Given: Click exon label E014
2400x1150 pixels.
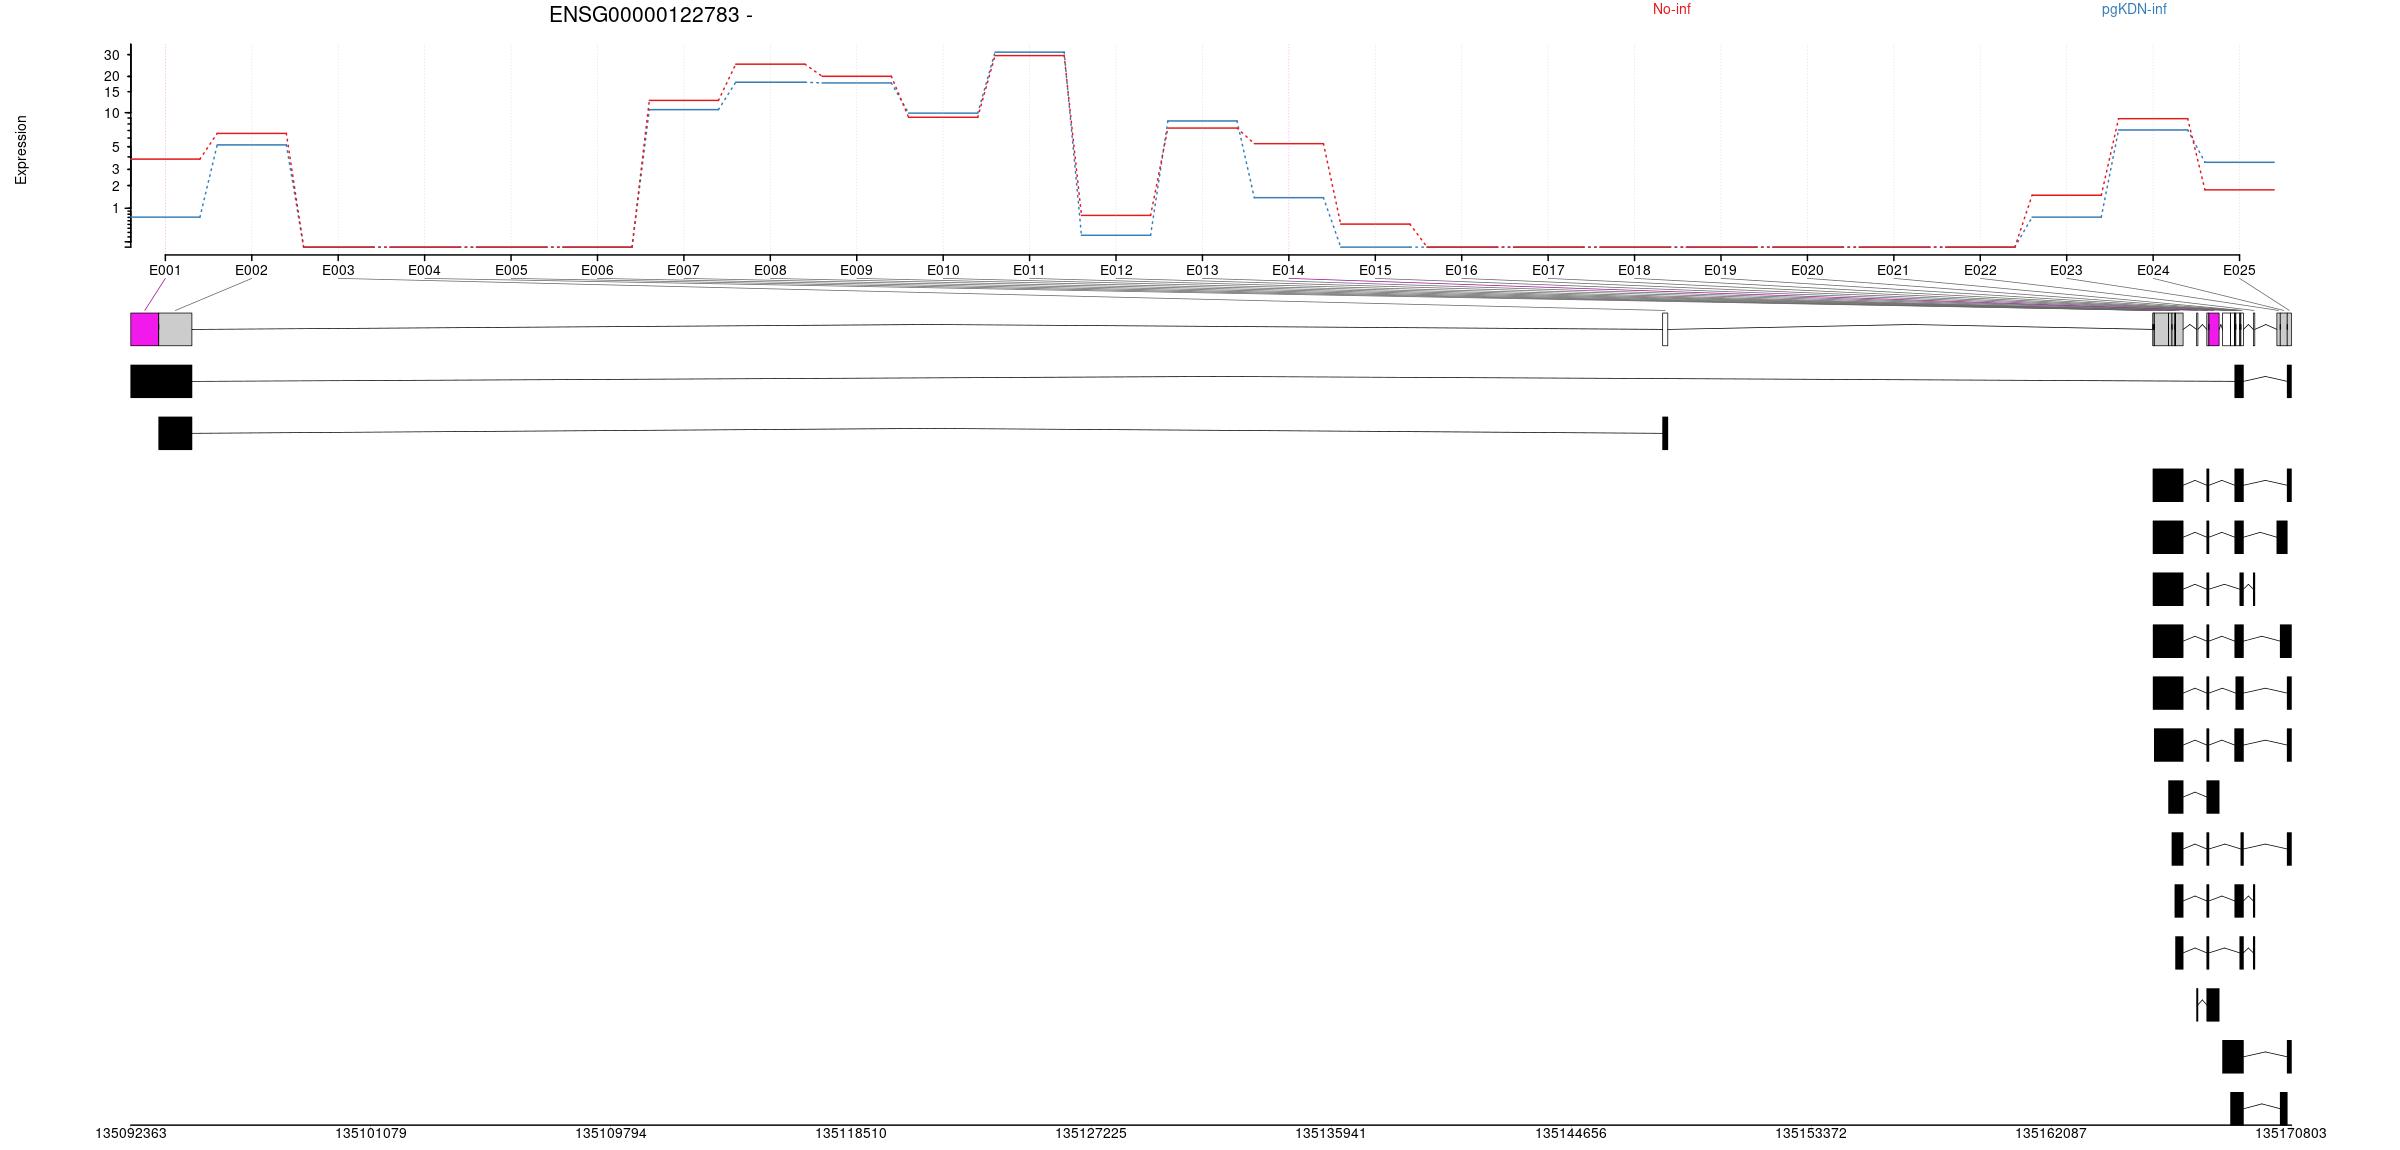Looking at the screenshot, I should (x=1288, y=270).
